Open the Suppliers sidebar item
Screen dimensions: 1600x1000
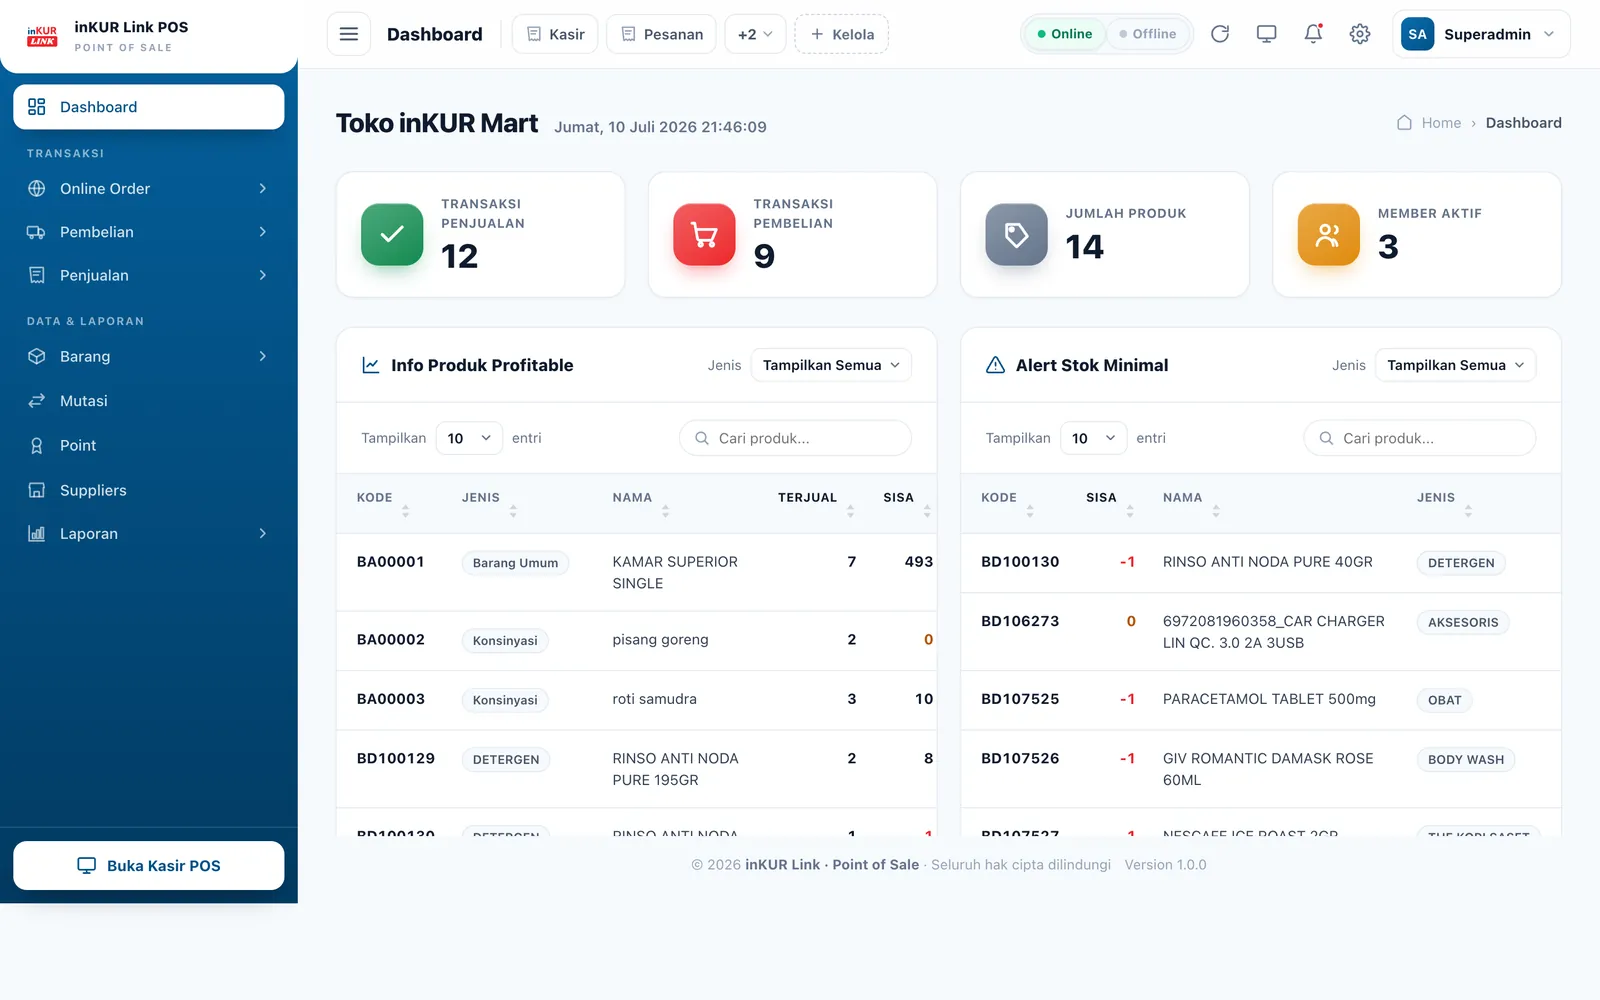click(x=148, y=490)
